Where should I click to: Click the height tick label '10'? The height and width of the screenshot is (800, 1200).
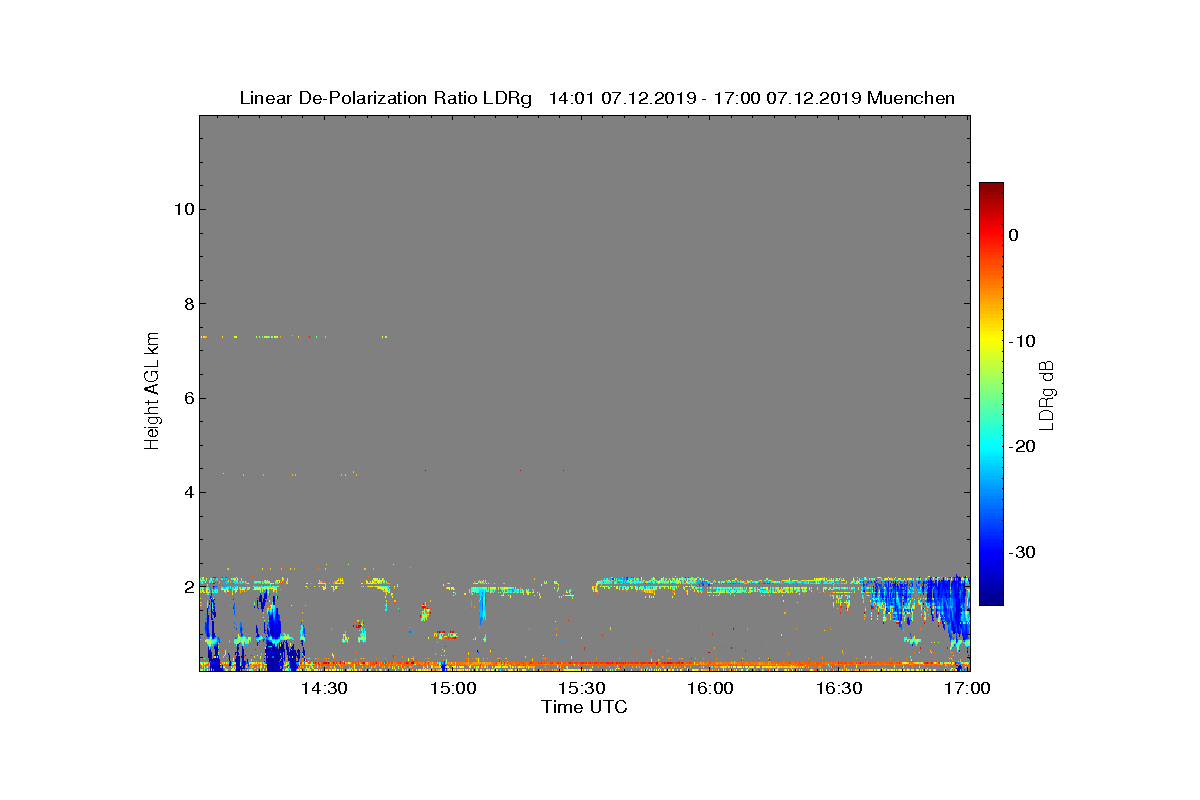(x=183, y=209)
